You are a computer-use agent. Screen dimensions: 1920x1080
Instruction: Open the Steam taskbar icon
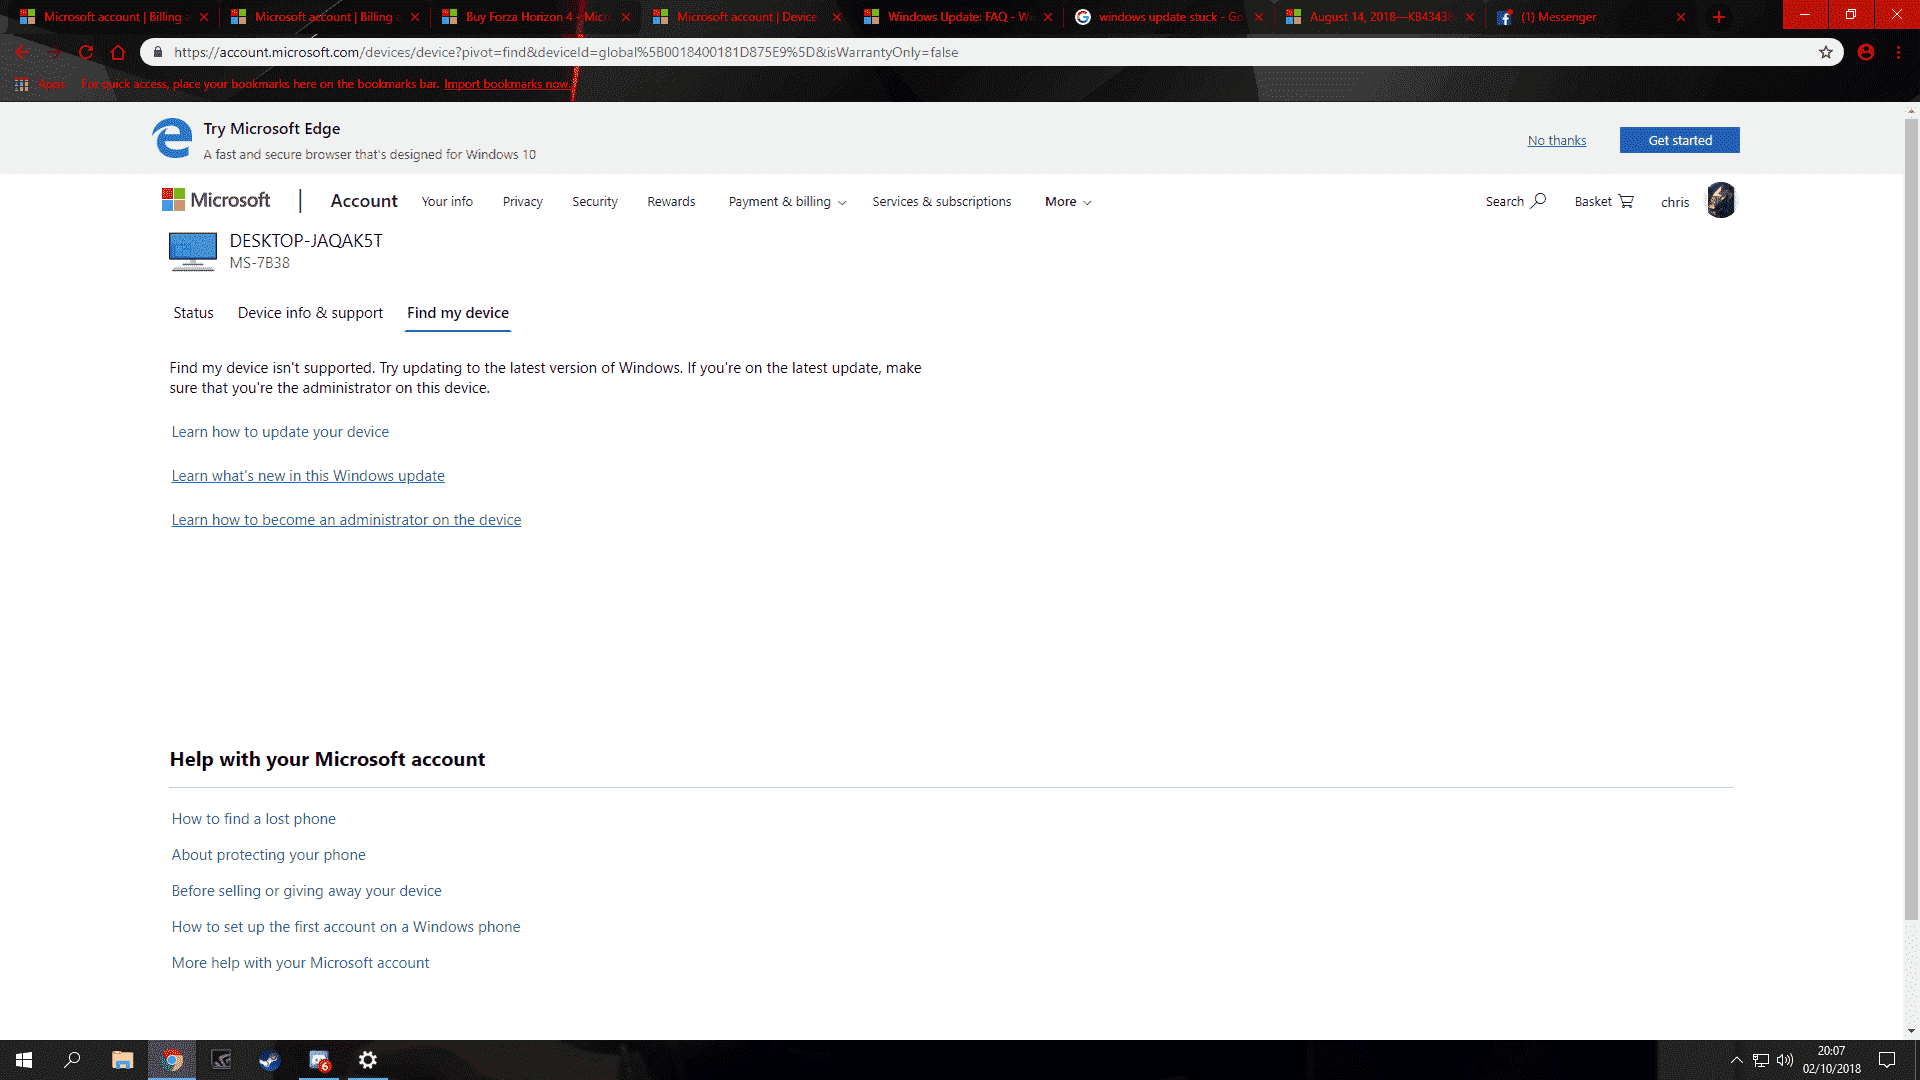pos(270,1060)
